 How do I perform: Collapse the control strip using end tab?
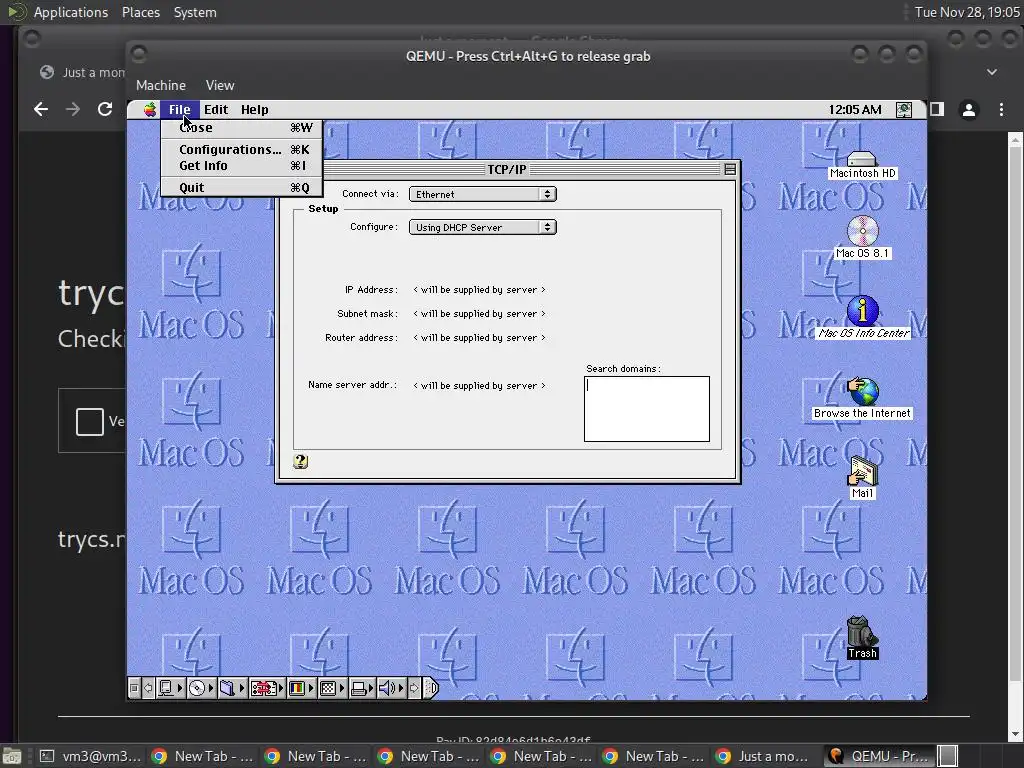tap(431, 688)
